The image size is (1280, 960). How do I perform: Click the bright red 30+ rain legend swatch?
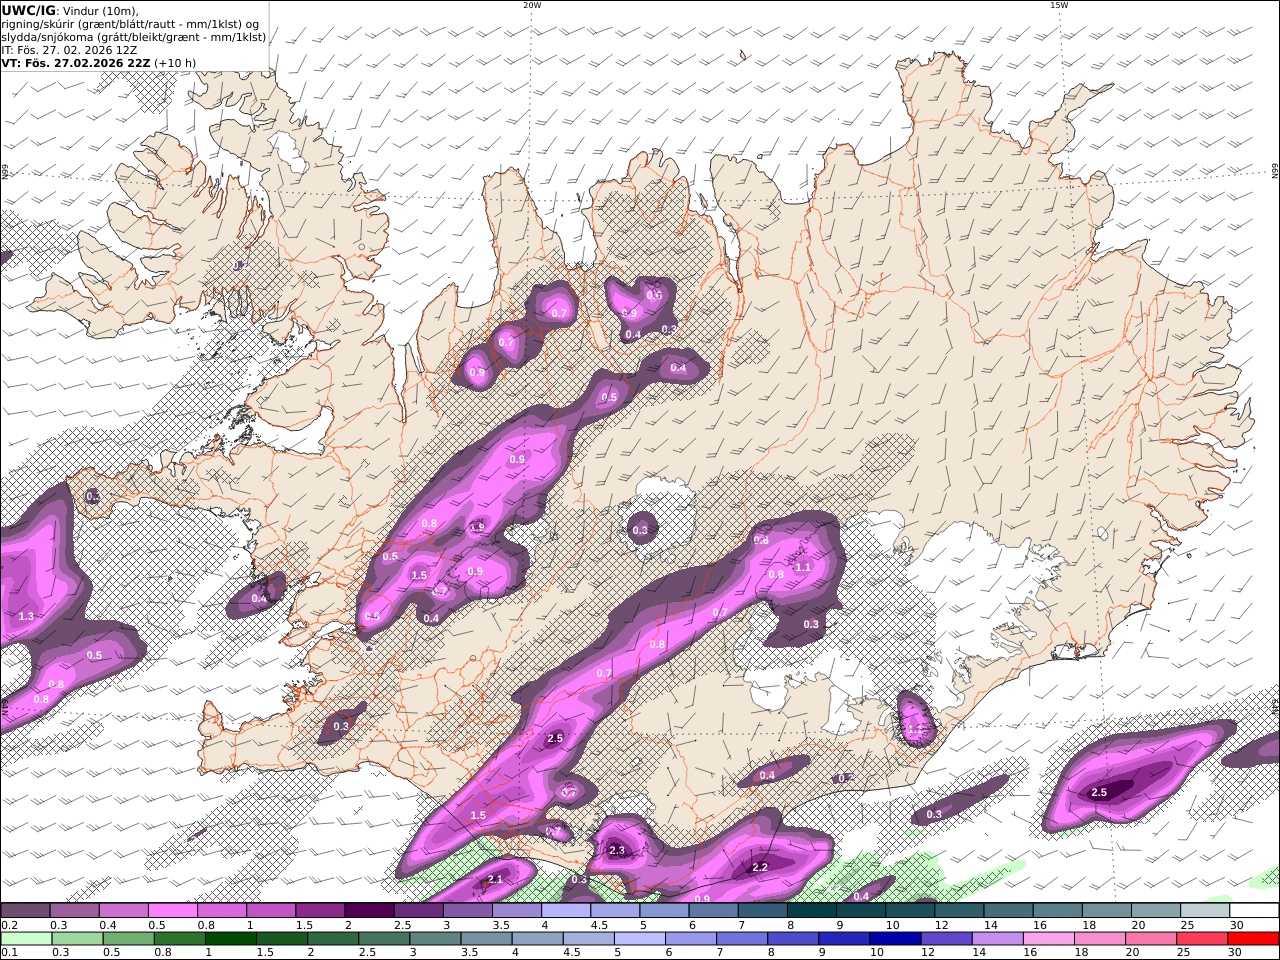click(1254, 939)
